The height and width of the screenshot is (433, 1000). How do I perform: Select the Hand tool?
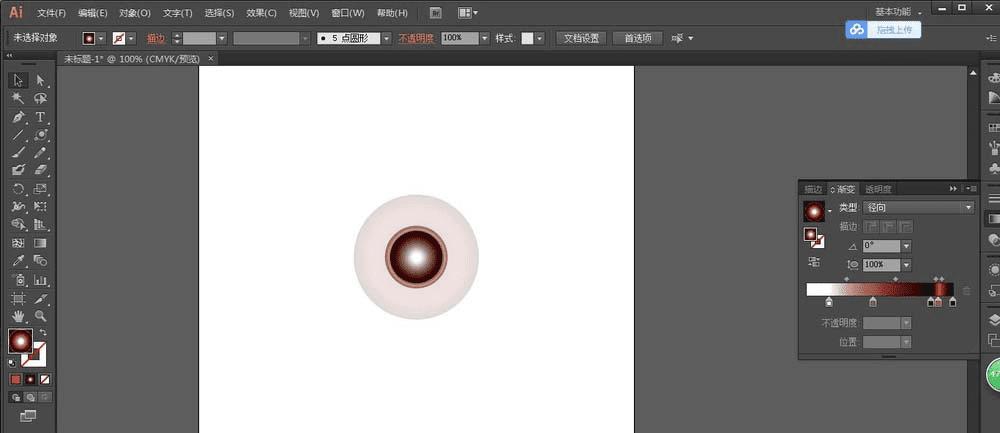[x=18, y=316]
